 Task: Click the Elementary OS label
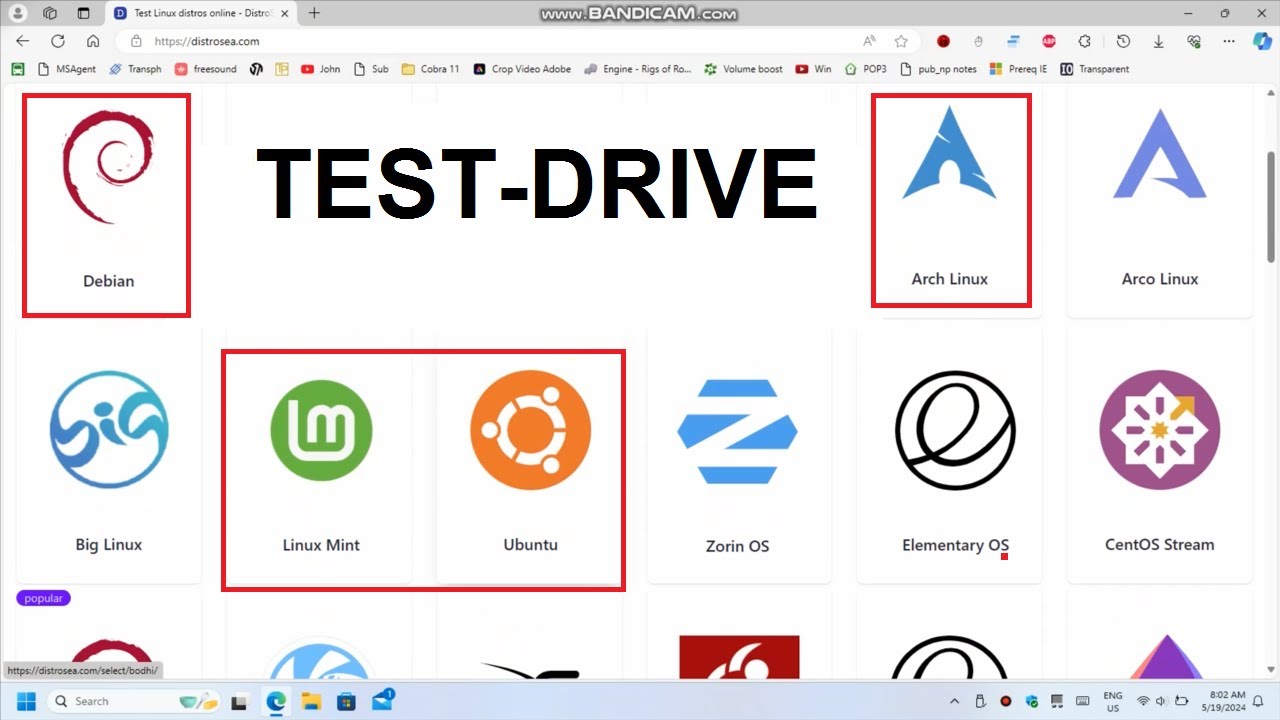click(955, 545)
